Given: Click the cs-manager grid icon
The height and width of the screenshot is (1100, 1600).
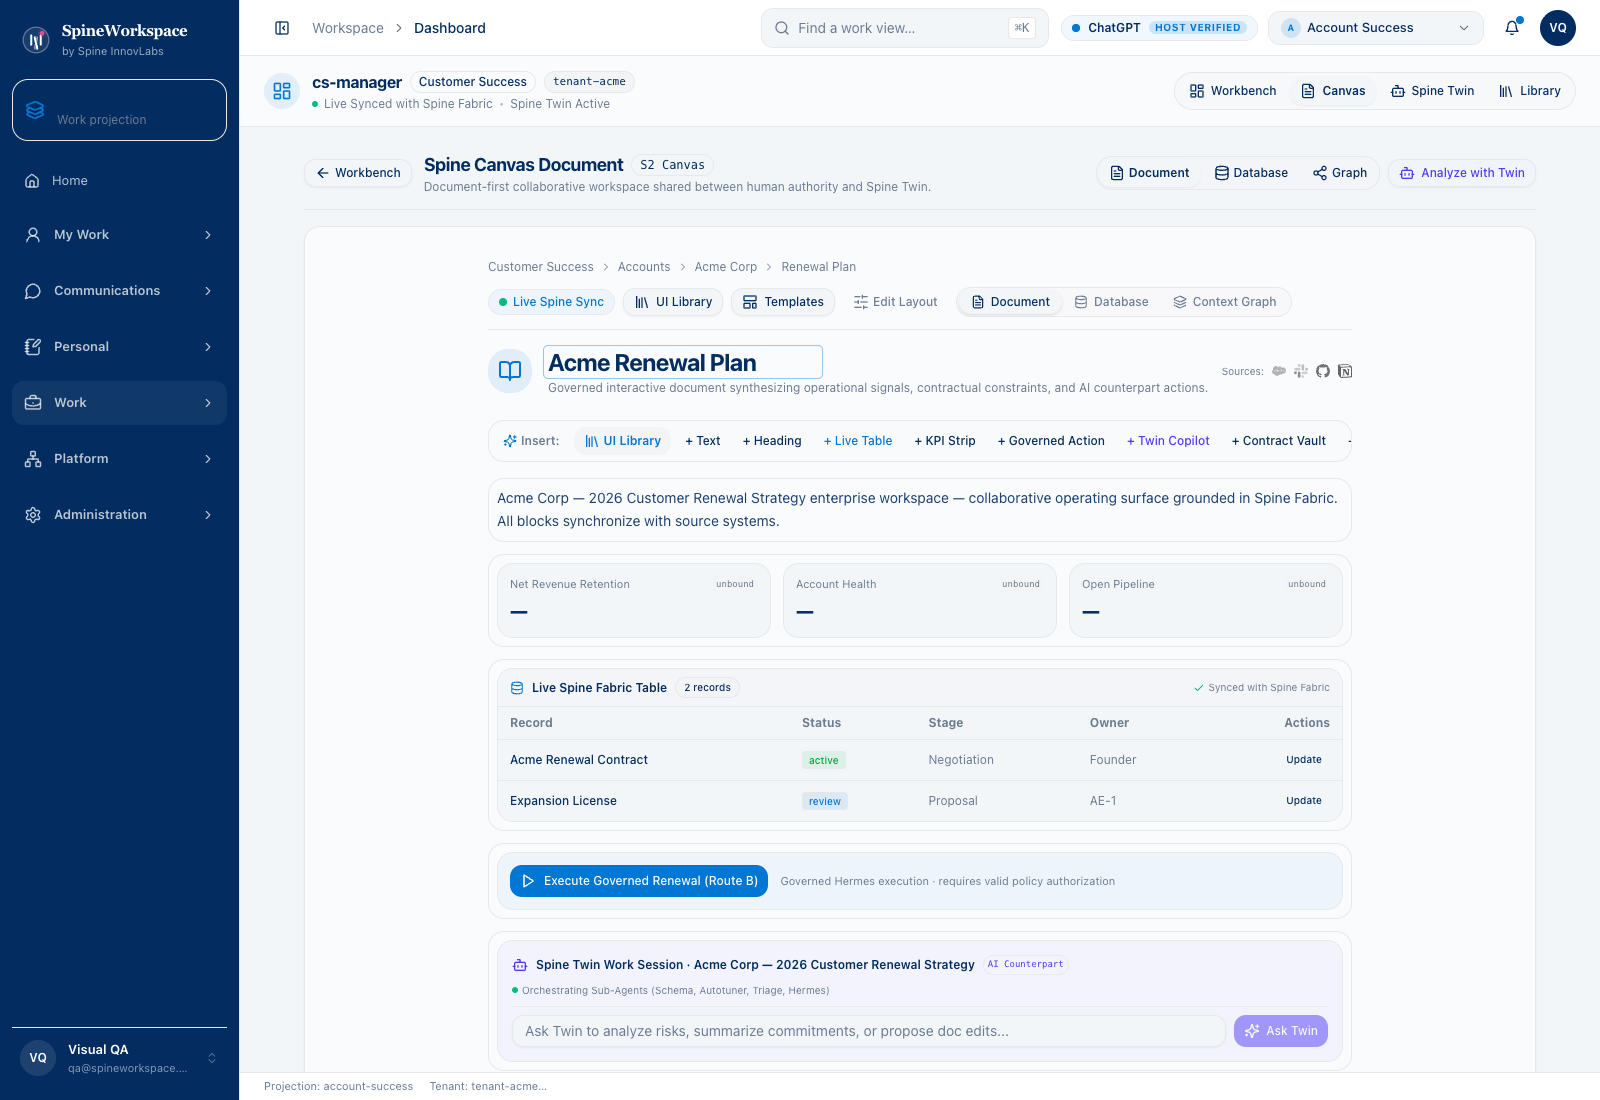Looking at the screenshot, I should point(282,91).
